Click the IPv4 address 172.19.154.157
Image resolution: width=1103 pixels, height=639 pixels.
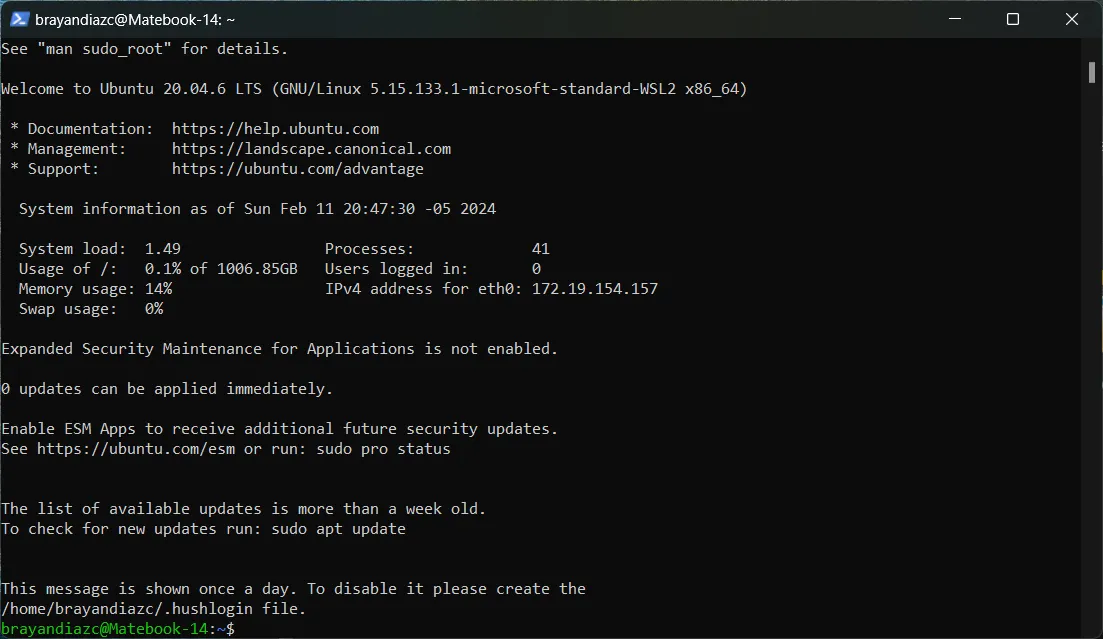click(x=594, y=289)
